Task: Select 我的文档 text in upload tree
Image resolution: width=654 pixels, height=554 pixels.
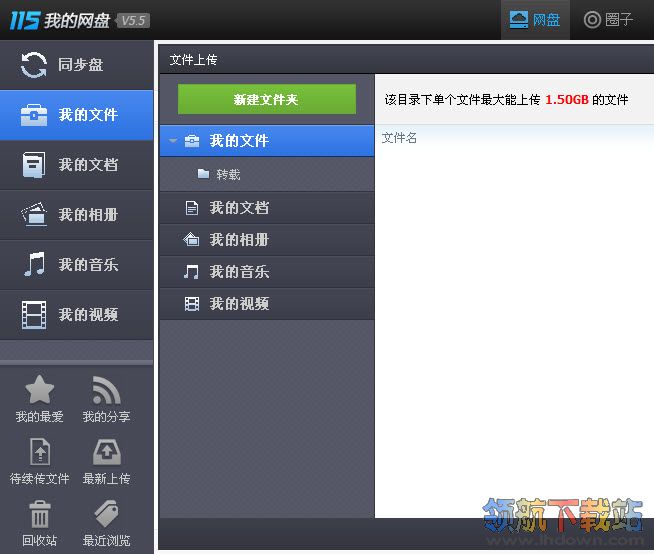Action: tap(239, 208)
